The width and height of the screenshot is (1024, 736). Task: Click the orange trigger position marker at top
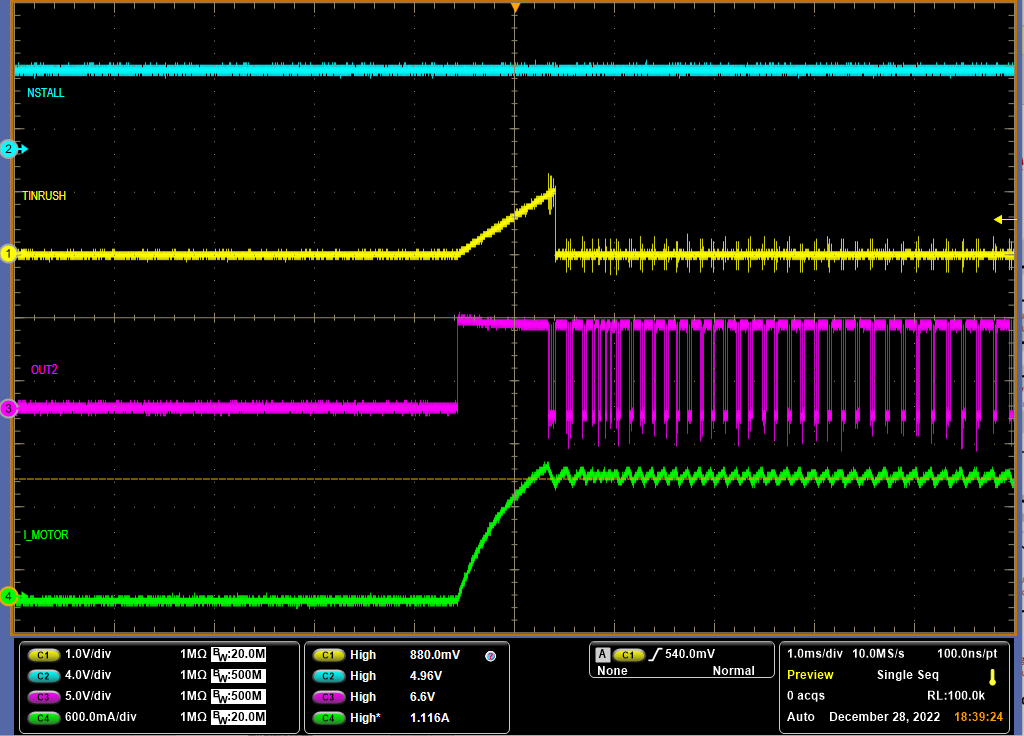click(514, 8)
